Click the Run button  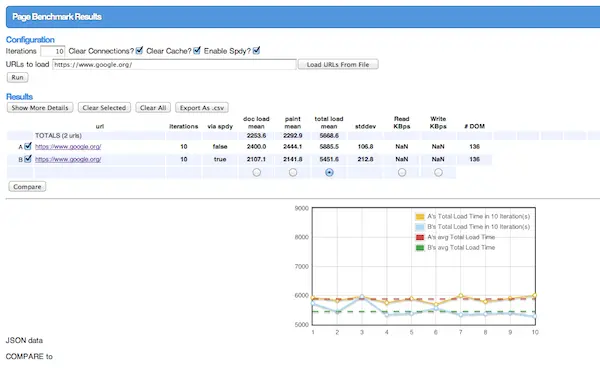pyautogui.click(x=17, y=77)
